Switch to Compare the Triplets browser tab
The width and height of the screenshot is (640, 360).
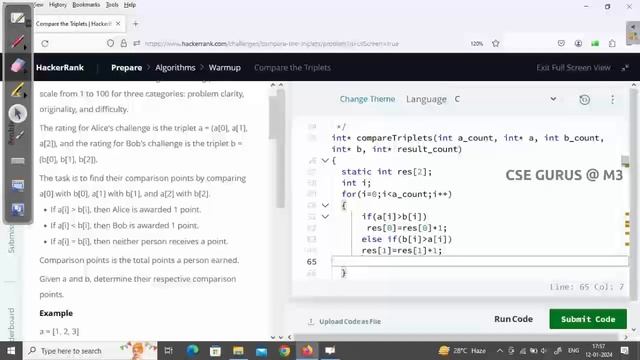[73, 24]
